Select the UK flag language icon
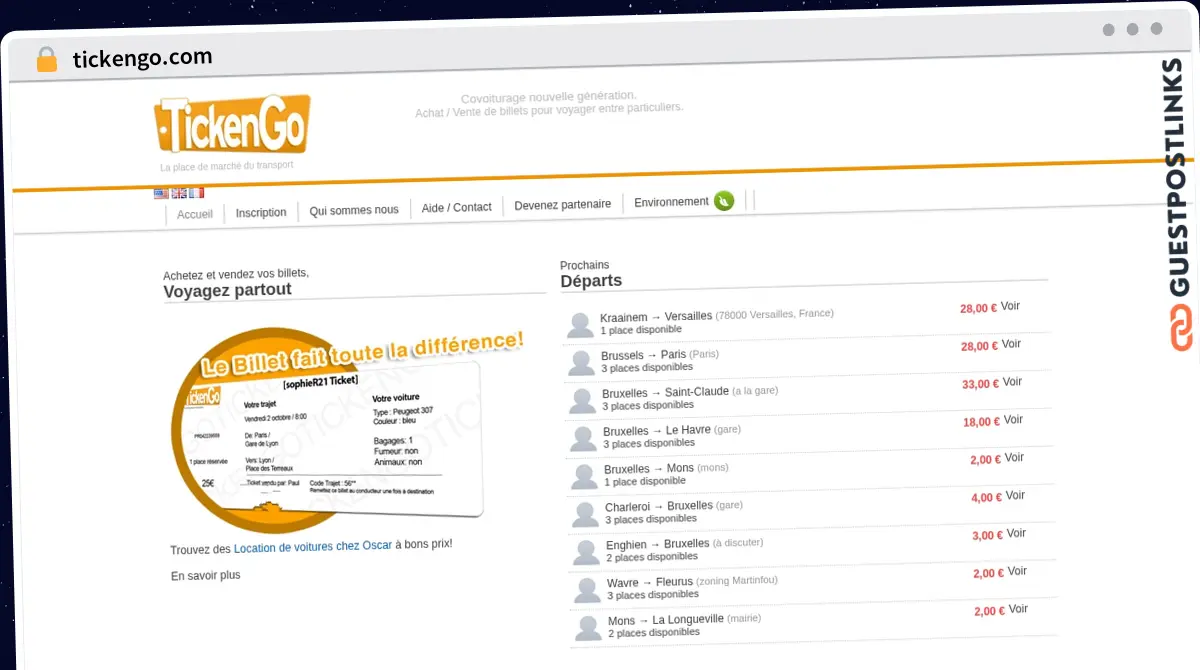The height and width of the screenshot is (670, 1200). pos(179,193)
